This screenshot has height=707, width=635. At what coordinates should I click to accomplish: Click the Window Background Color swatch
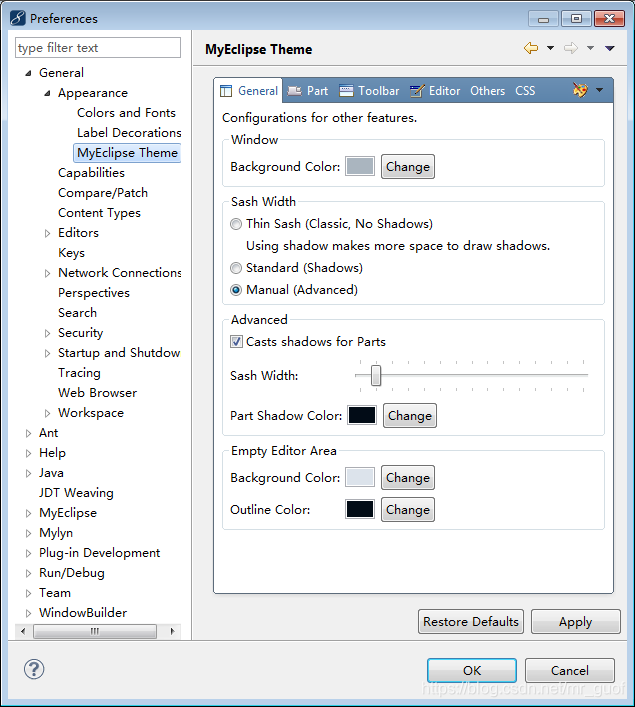coord(360,166)
